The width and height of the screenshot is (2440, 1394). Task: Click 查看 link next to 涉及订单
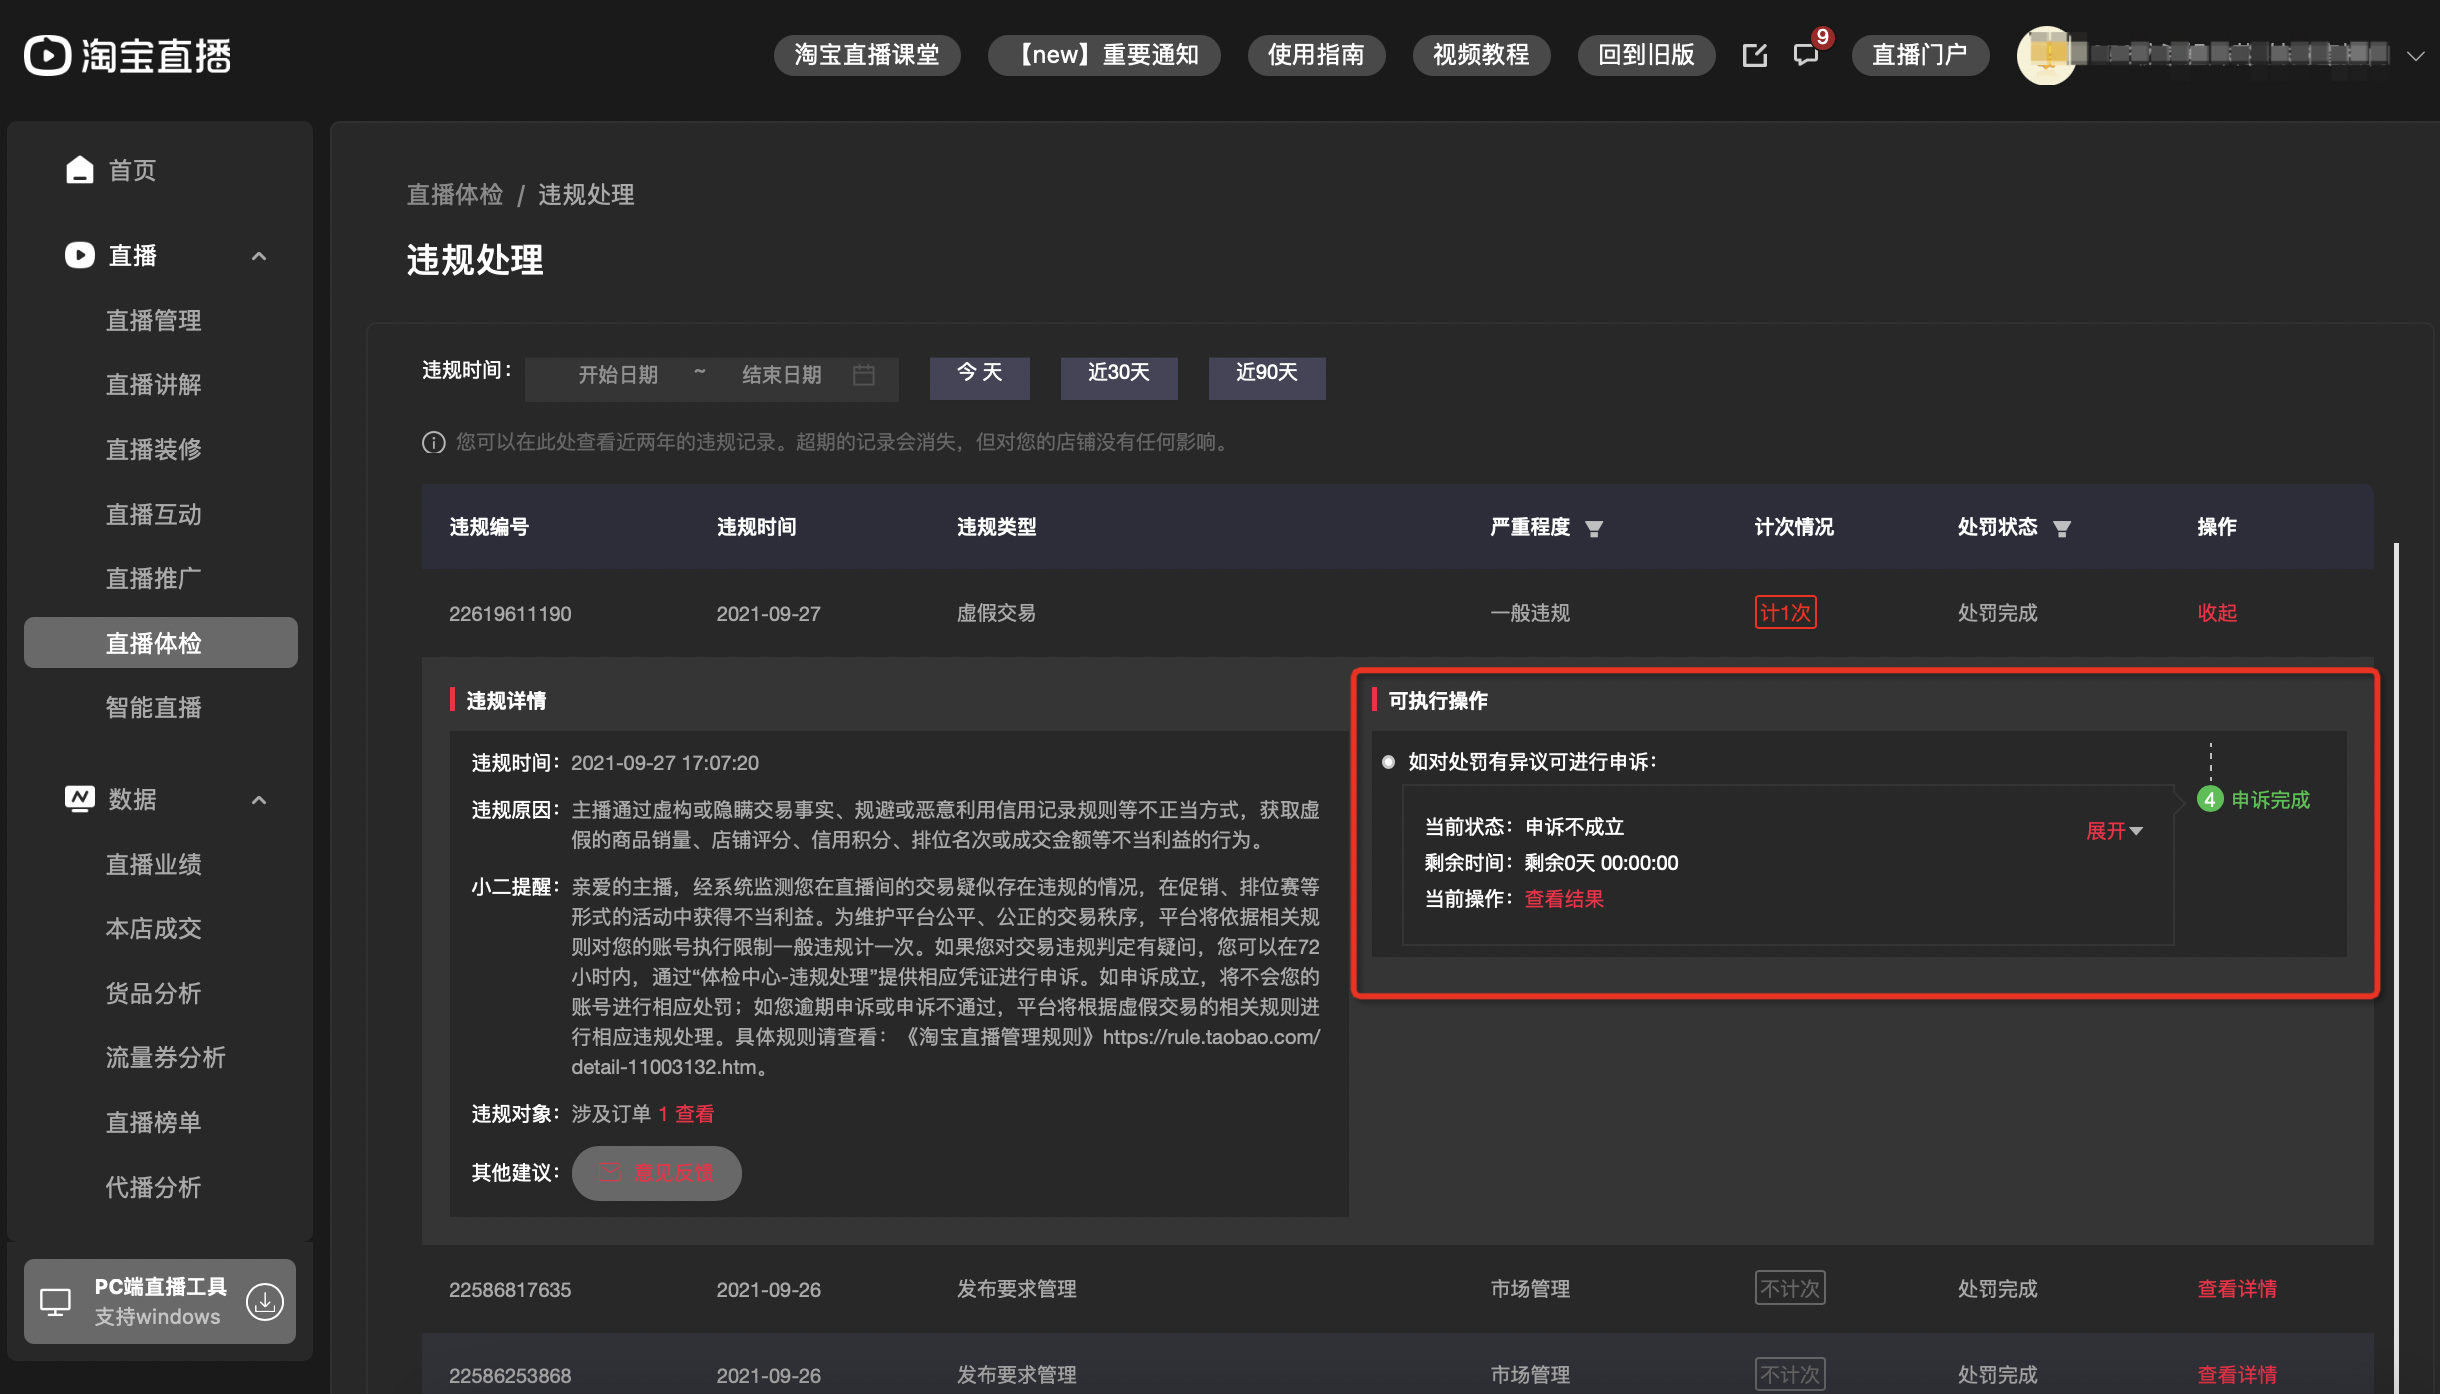[694, 1114]
